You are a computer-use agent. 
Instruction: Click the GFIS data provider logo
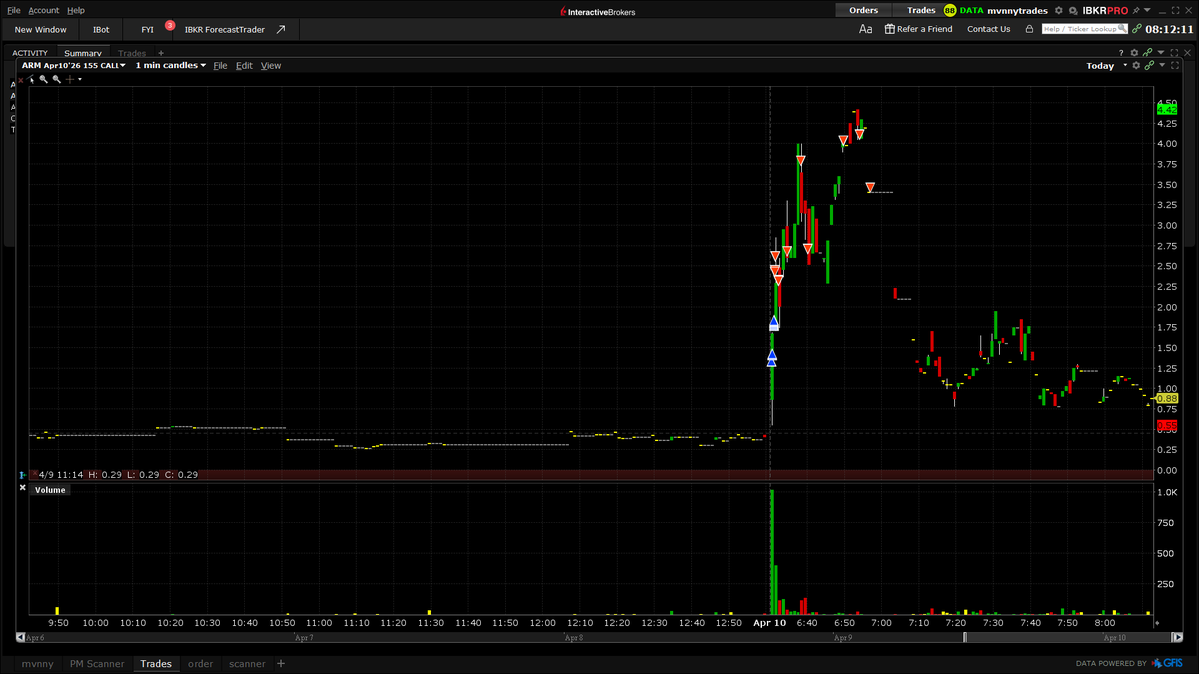click(1168, 663)
